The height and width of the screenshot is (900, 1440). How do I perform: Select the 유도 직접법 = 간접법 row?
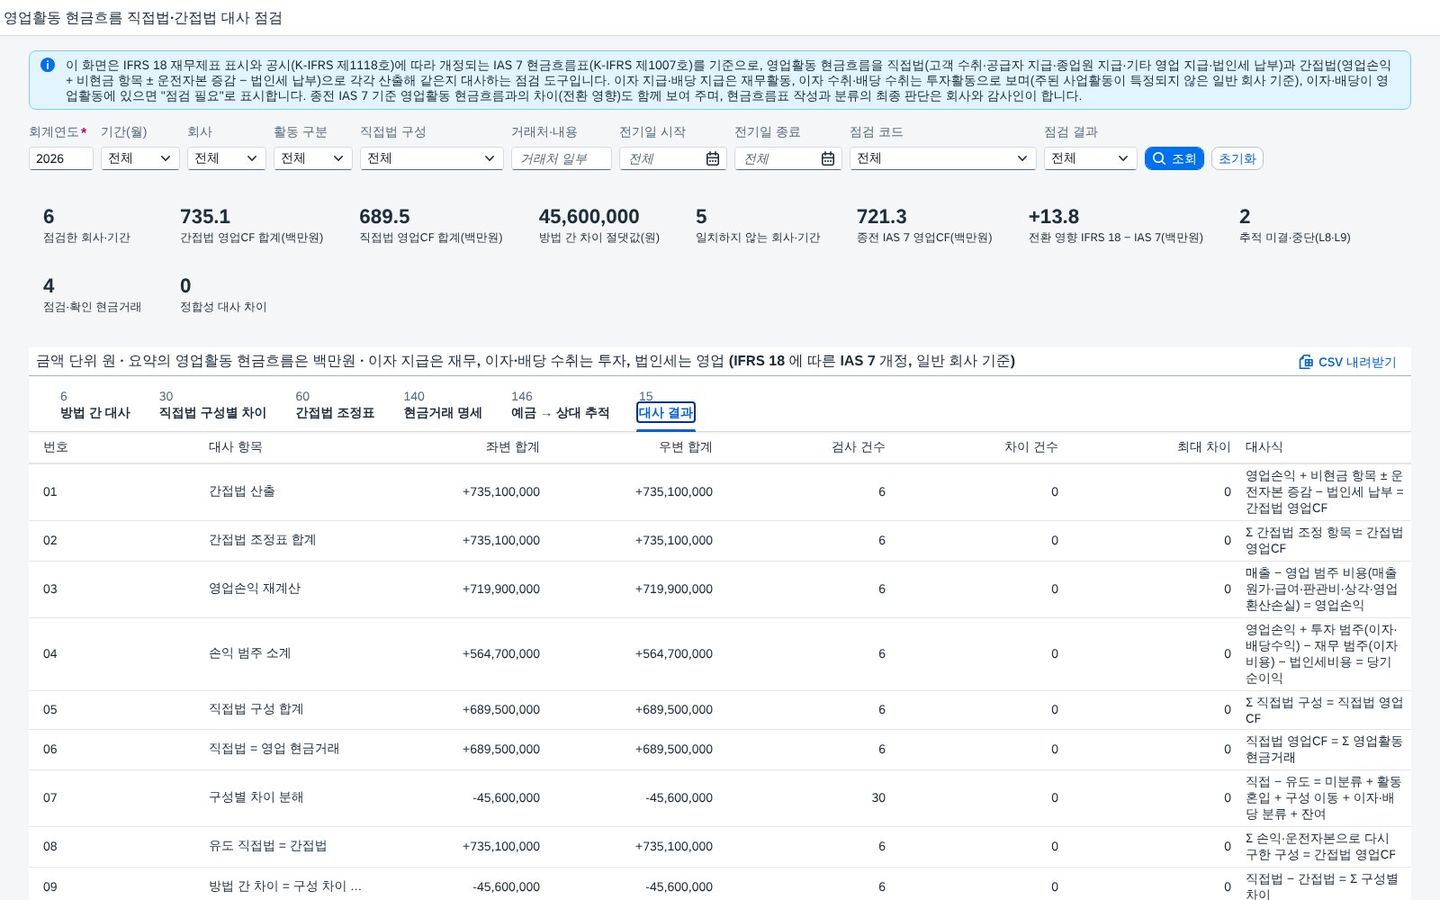(720, 847)
